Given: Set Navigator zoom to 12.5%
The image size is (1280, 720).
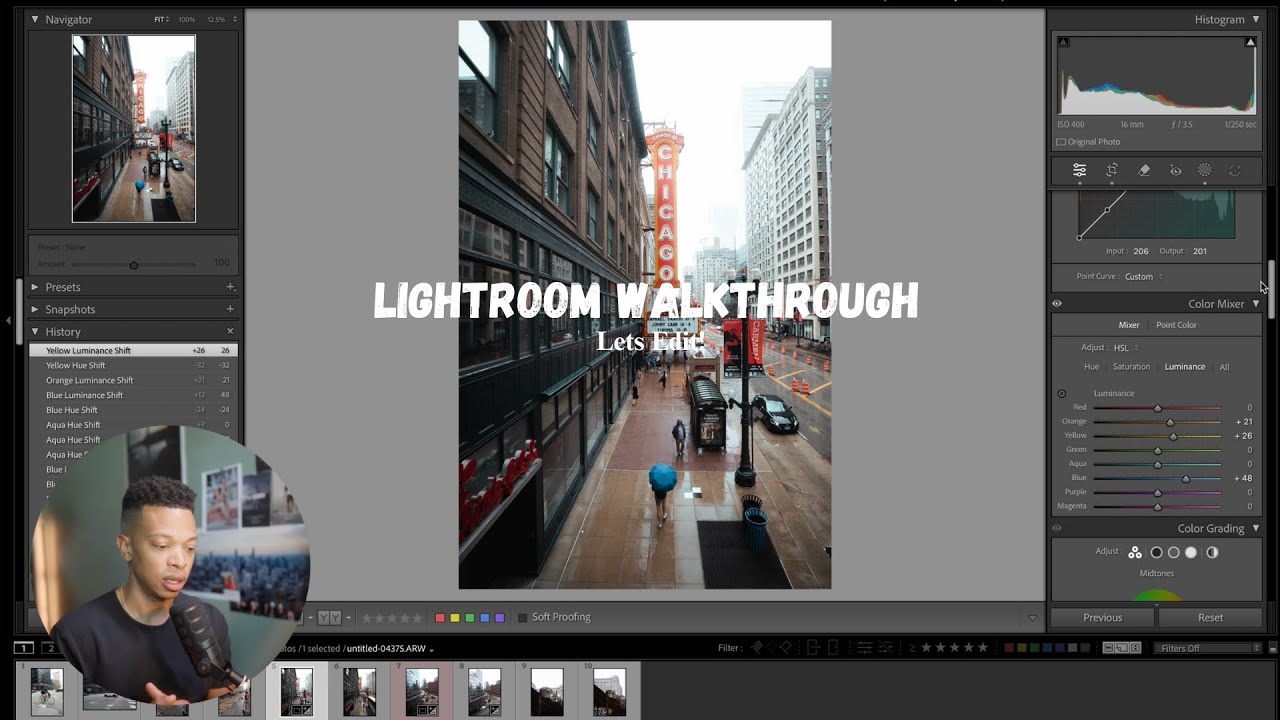Looking at the screenshot, I should coord(217,19).
